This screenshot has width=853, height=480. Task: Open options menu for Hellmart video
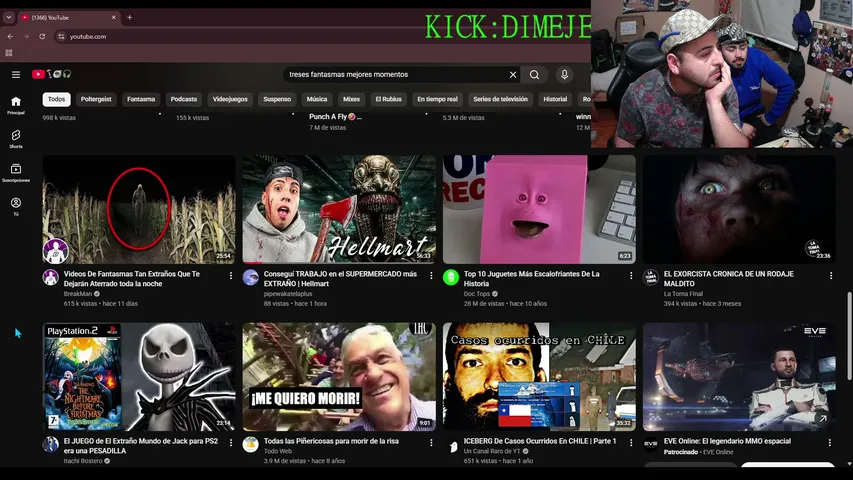pyautogui.click(x=431, y=276)
